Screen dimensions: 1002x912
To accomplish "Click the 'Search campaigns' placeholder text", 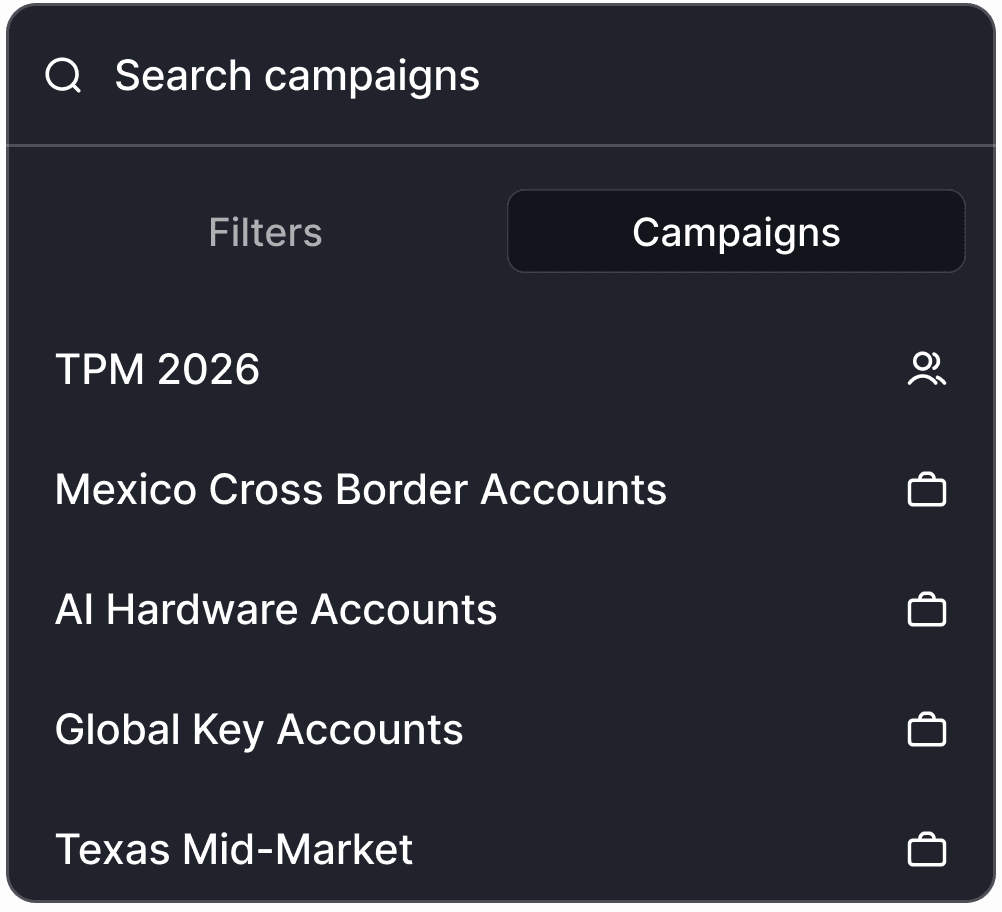I will pyautogui.click(x=297, y=77).
